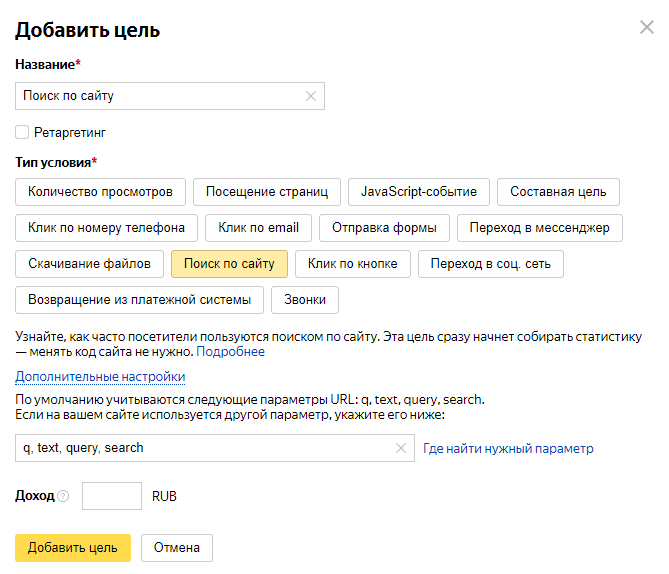Close the Добавить цель dialog
Image resolution: width=669 pixels, height=574 pixels.
click(646, 28)
